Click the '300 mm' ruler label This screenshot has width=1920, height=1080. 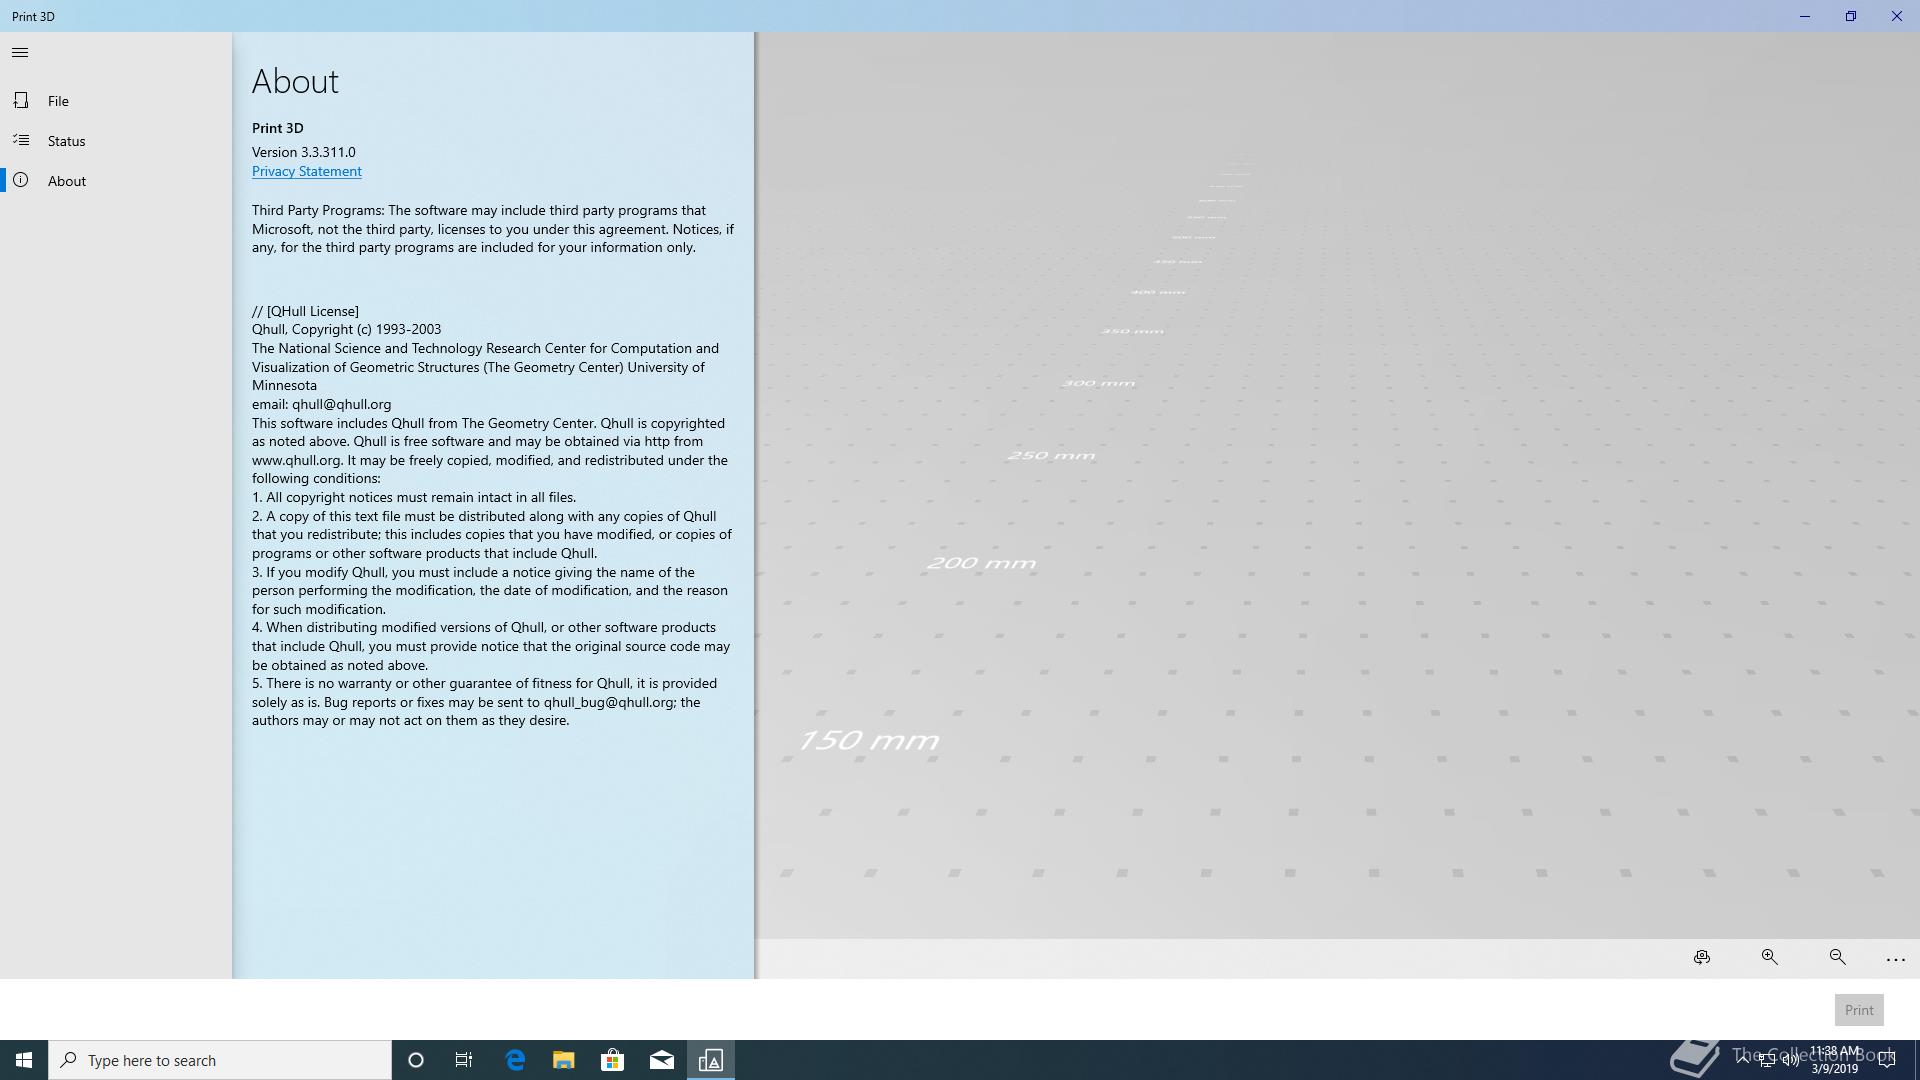pyautogui.click(x=1098, y=383)
